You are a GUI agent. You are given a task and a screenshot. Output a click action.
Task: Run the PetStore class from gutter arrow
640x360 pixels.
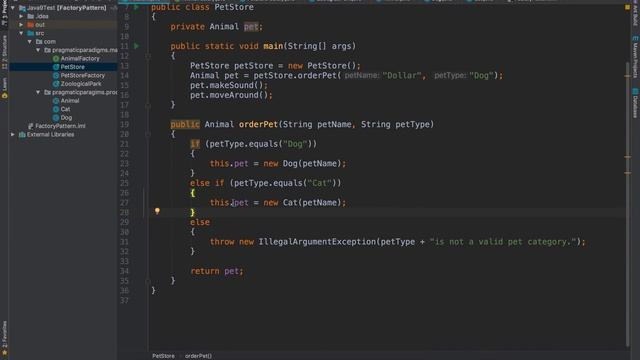click(136, 7)
